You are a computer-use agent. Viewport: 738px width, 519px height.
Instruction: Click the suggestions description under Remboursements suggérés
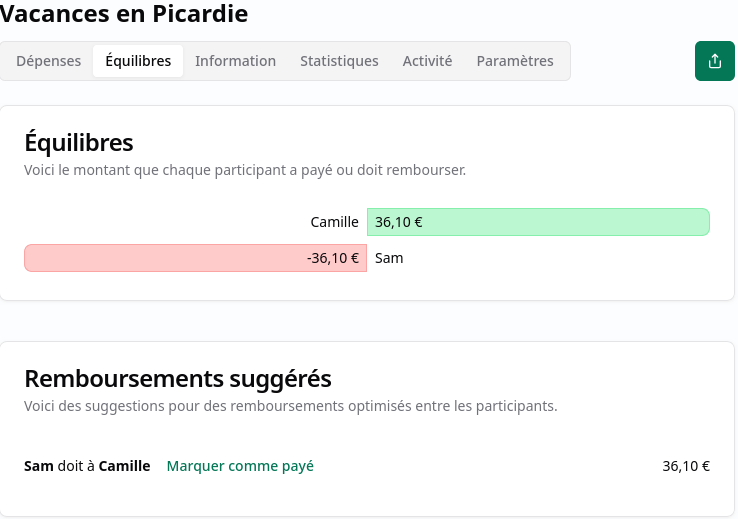[290, 406]
